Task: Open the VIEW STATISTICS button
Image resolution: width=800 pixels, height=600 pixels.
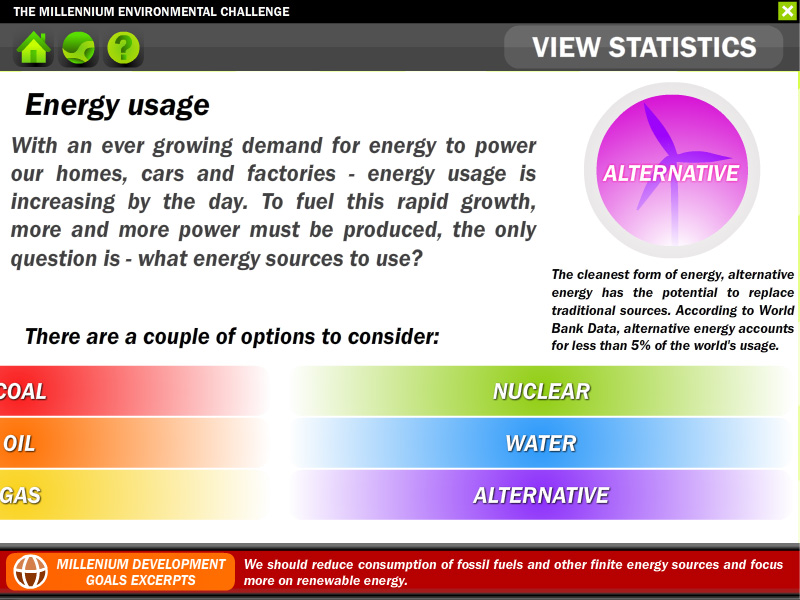Action: point(643,47)
